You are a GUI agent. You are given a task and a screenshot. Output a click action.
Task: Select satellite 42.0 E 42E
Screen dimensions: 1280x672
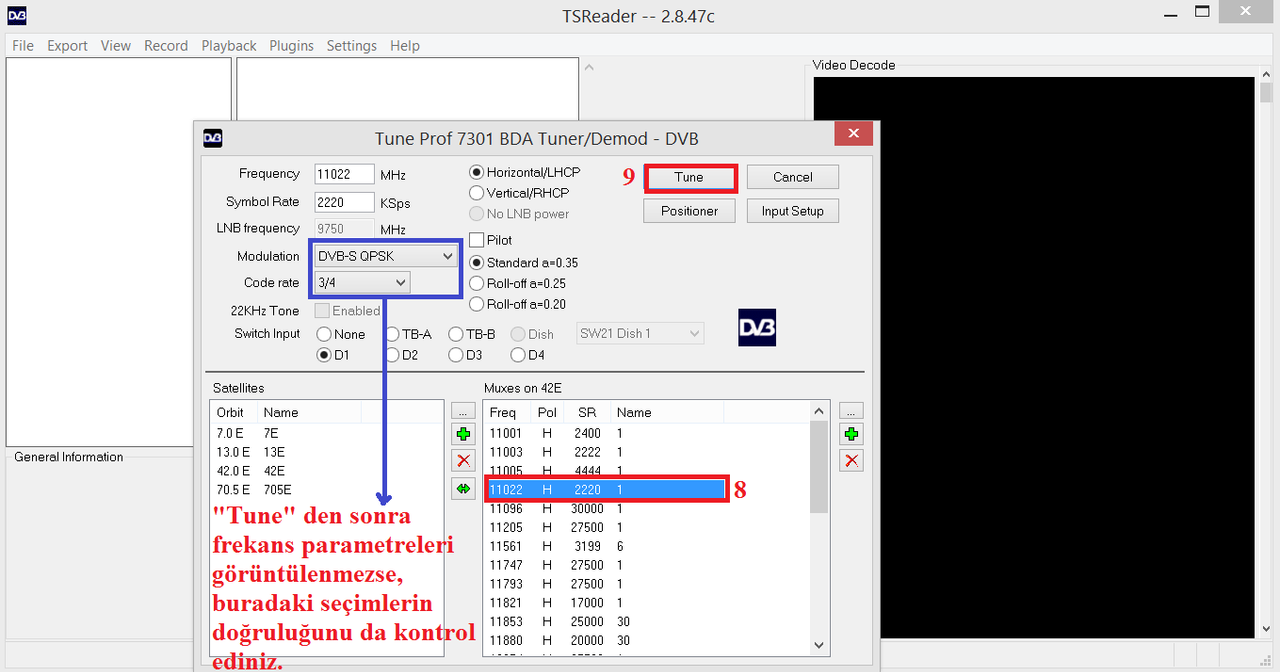[x=326, y=471]
